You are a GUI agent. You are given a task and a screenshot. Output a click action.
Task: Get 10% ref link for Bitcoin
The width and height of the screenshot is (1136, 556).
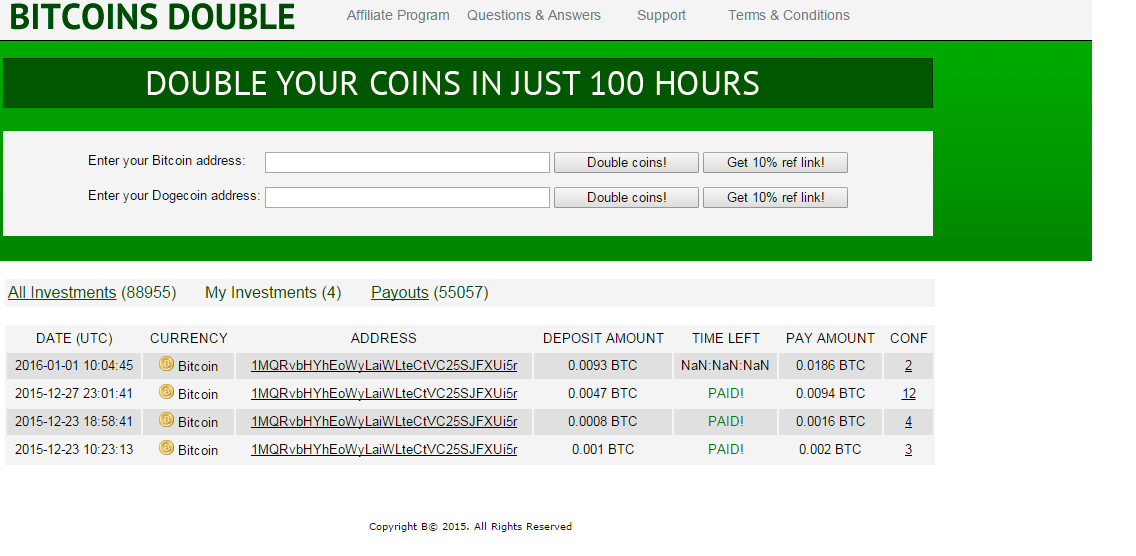coord(775,162)
